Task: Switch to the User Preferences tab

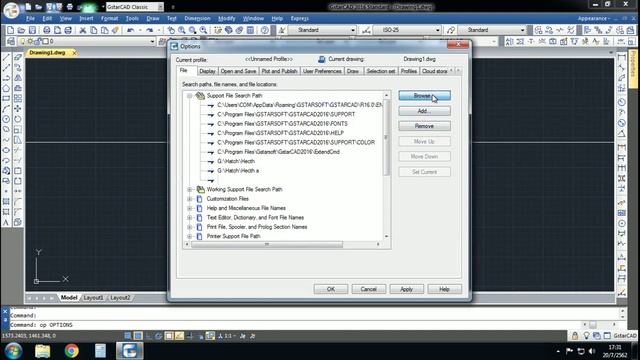Action: pos(322,71)
